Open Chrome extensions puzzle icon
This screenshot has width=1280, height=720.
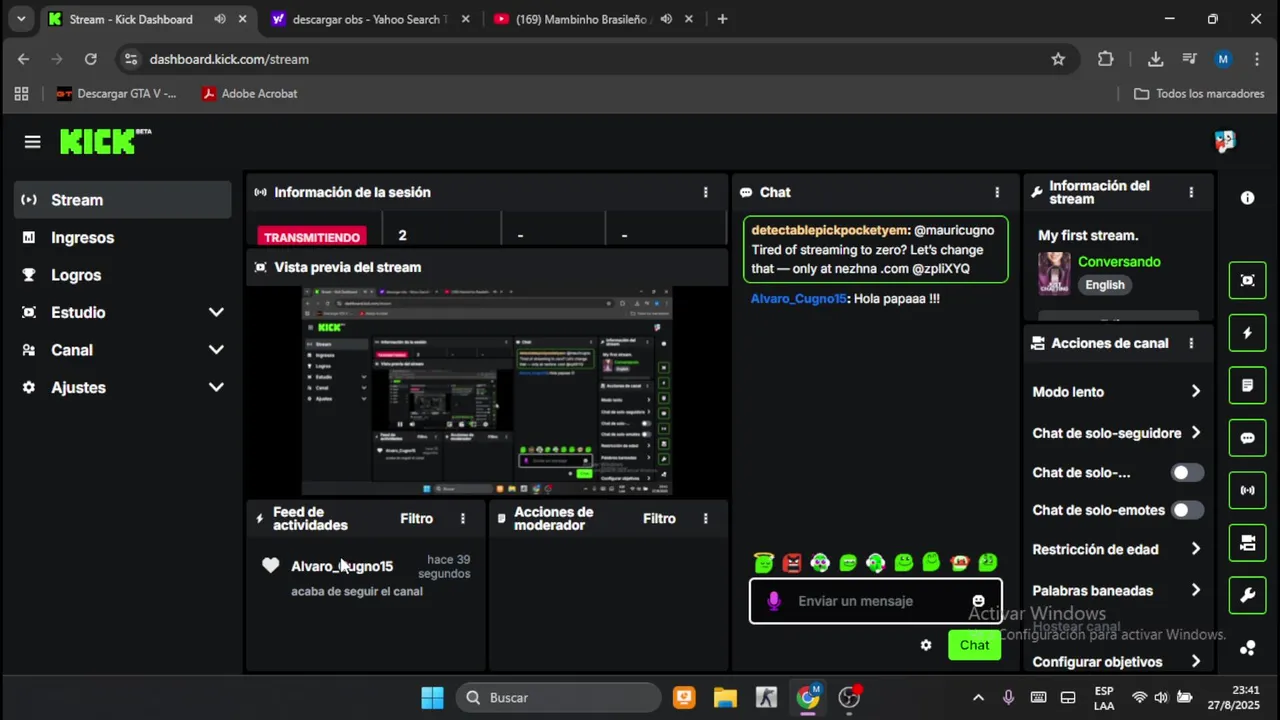click(1105, 59)
